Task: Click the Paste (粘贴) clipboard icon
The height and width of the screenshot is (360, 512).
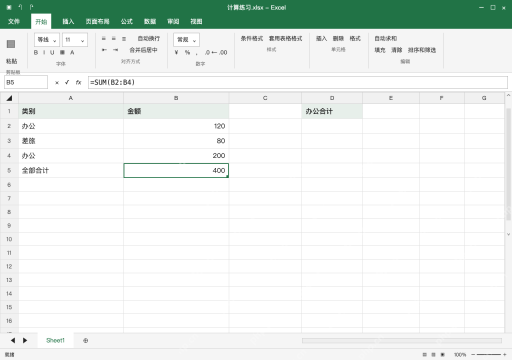Action: (x=11, y=44)
